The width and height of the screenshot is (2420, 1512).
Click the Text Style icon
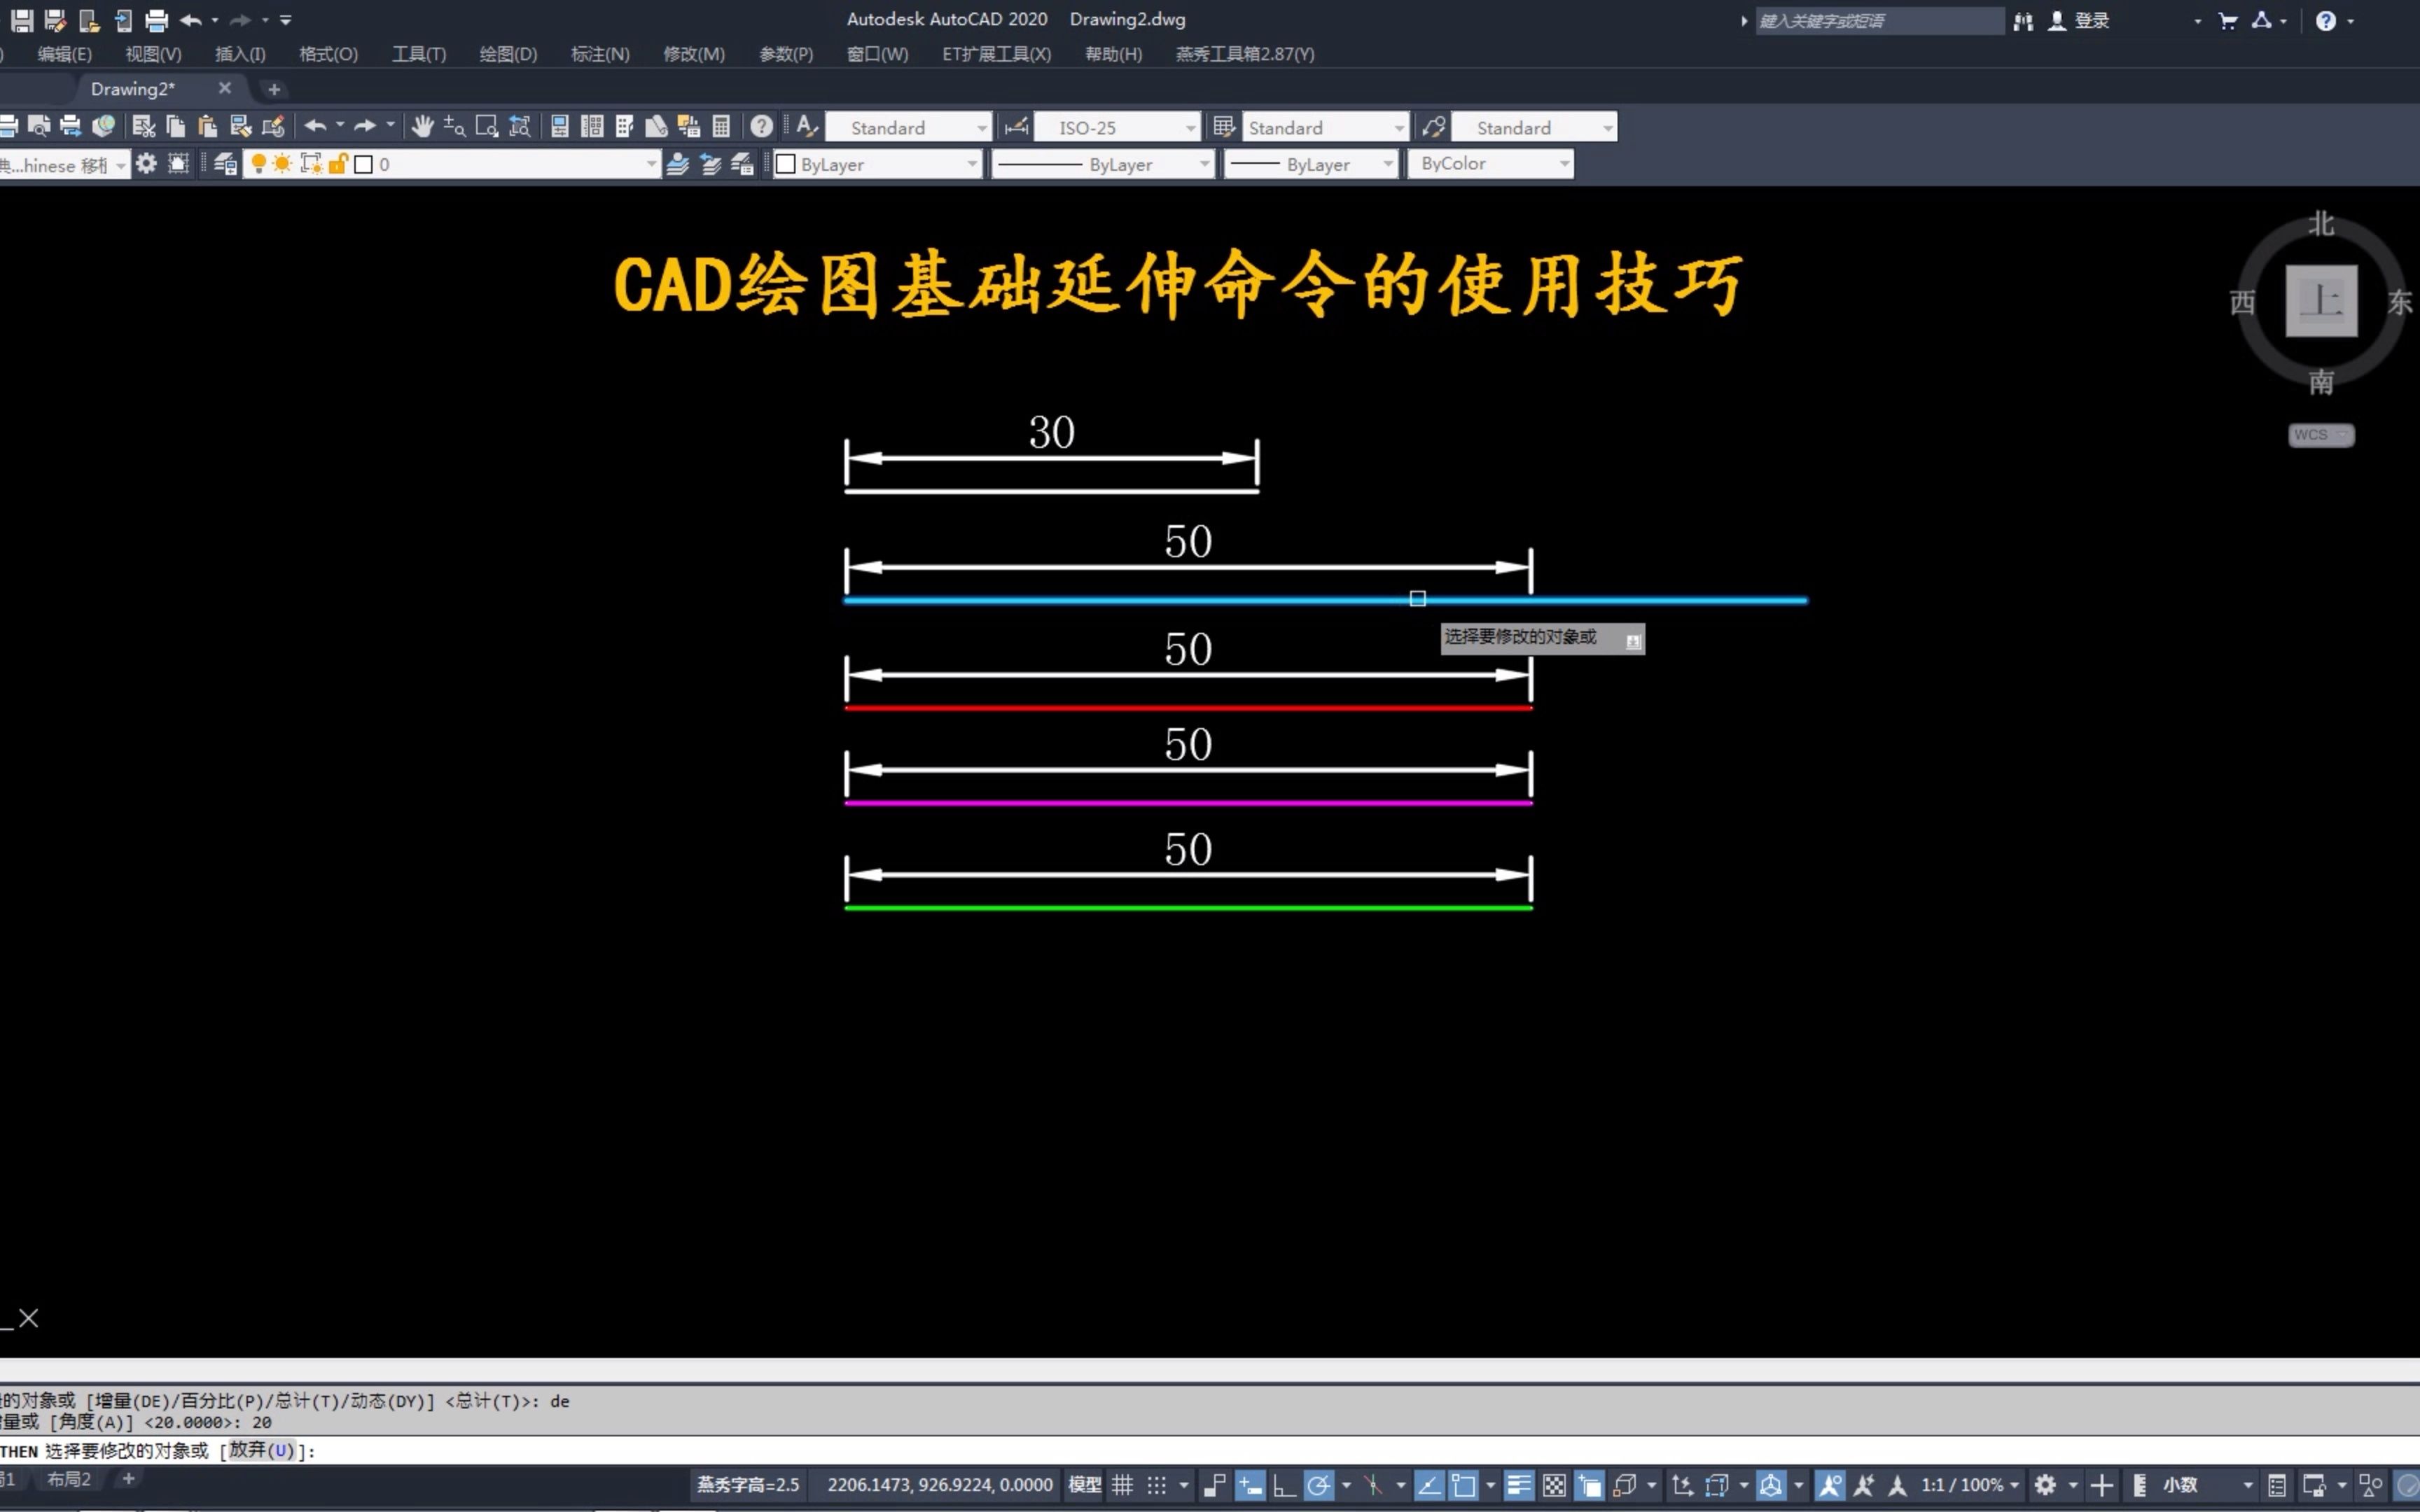click(807, 126)
